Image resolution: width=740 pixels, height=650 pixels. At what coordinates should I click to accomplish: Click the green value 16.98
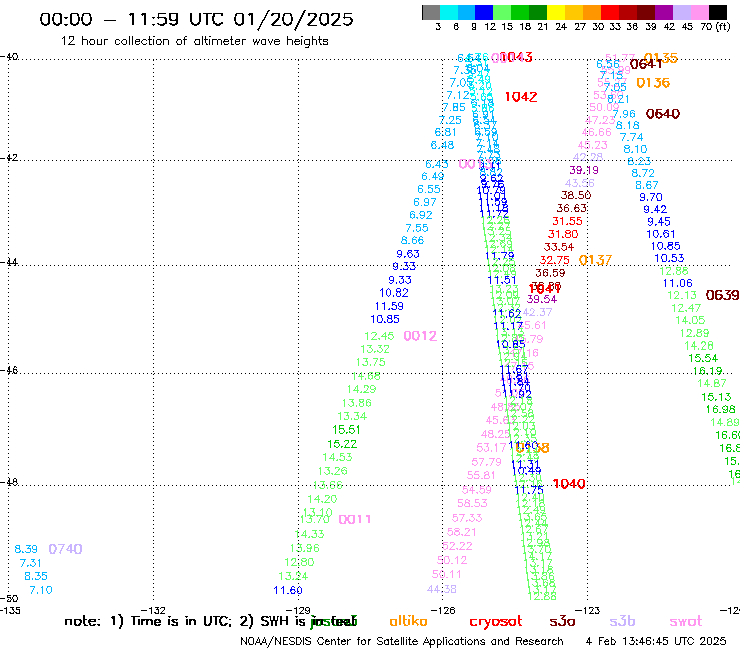pyautogui.click(x=721, y=410)
